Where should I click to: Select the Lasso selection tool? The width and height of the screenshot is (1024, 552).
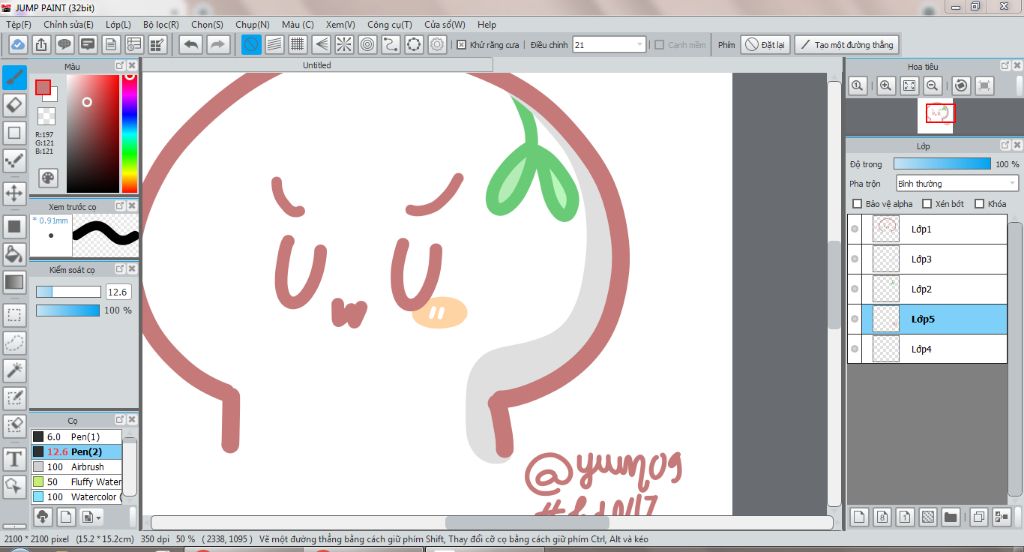14,343
